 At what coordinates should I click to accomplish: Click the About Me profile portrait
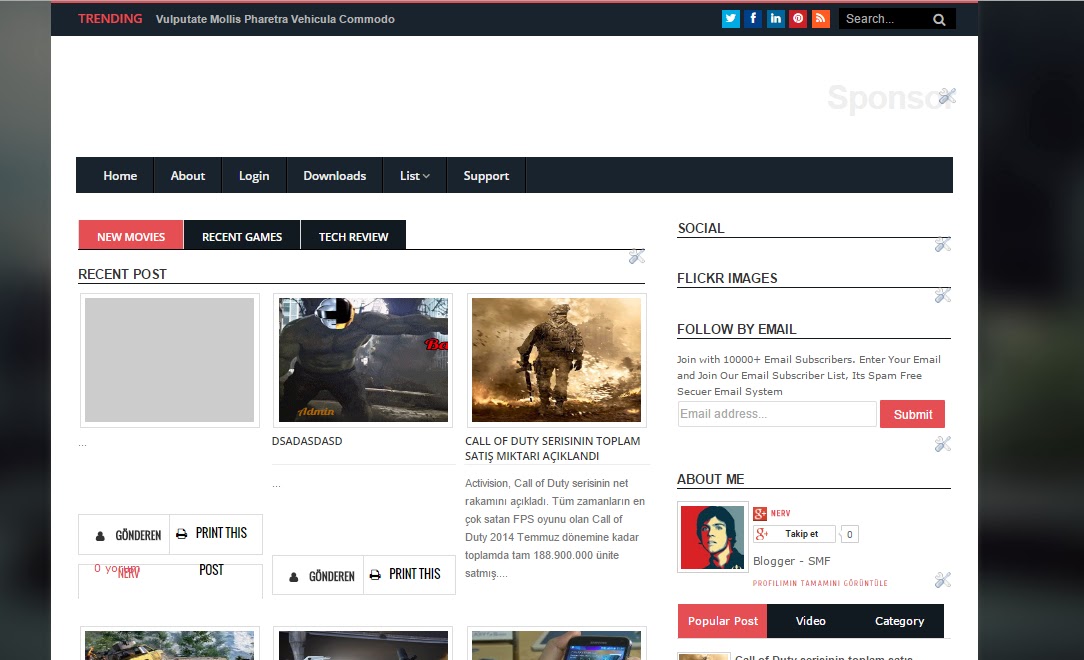click(712, 537)
